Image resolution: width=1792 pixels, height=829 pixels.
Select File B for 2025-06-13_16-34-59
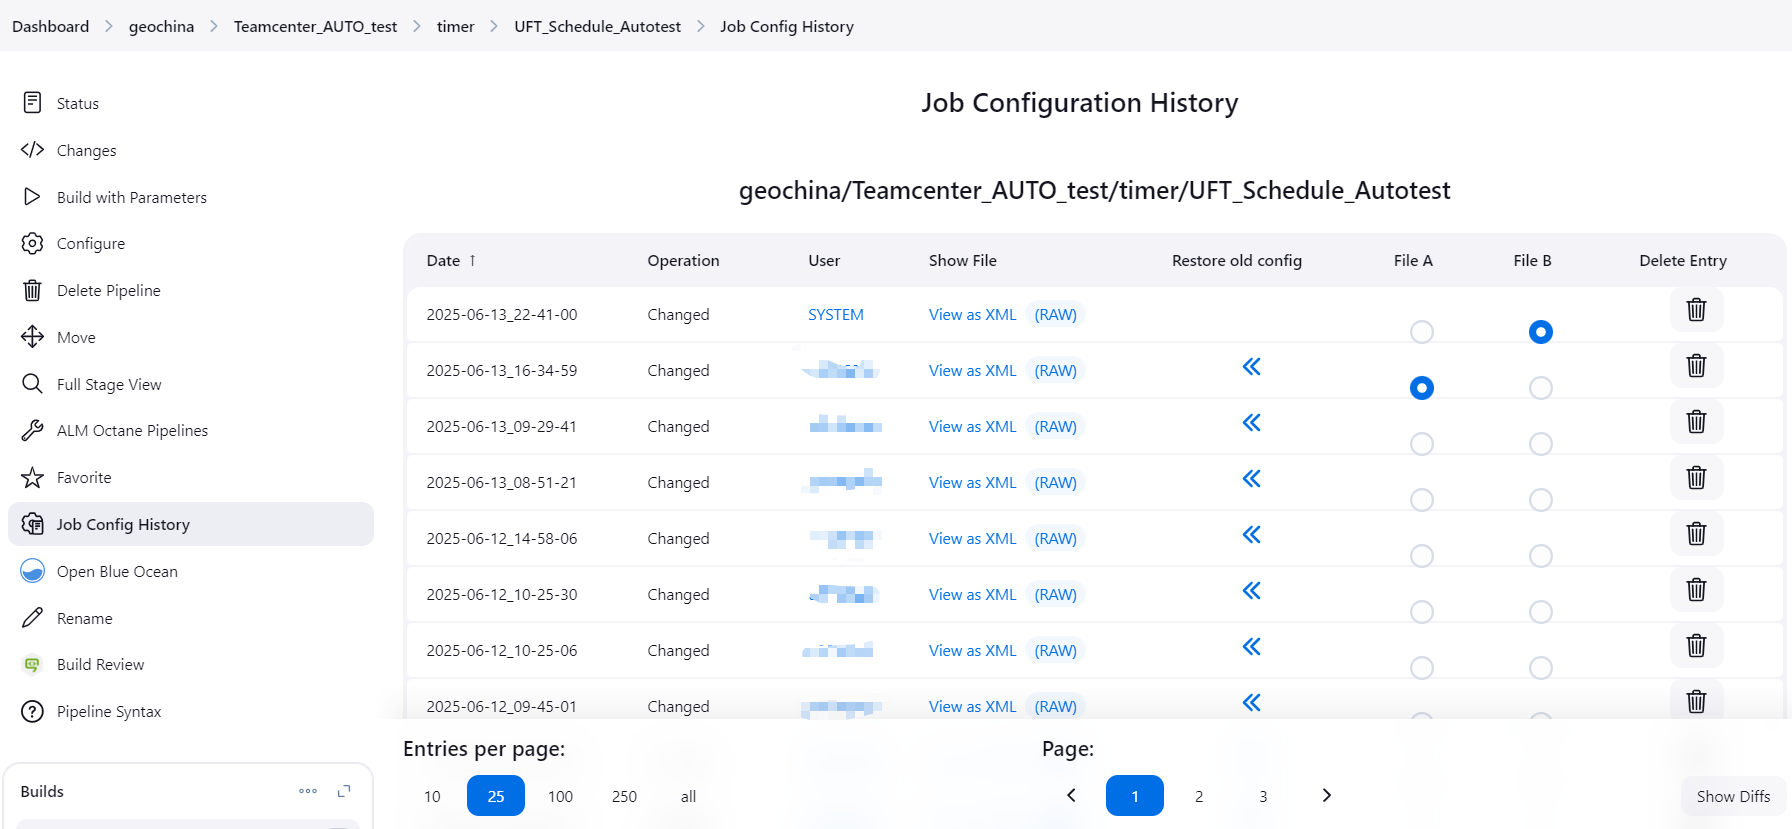click(1540, 388)
